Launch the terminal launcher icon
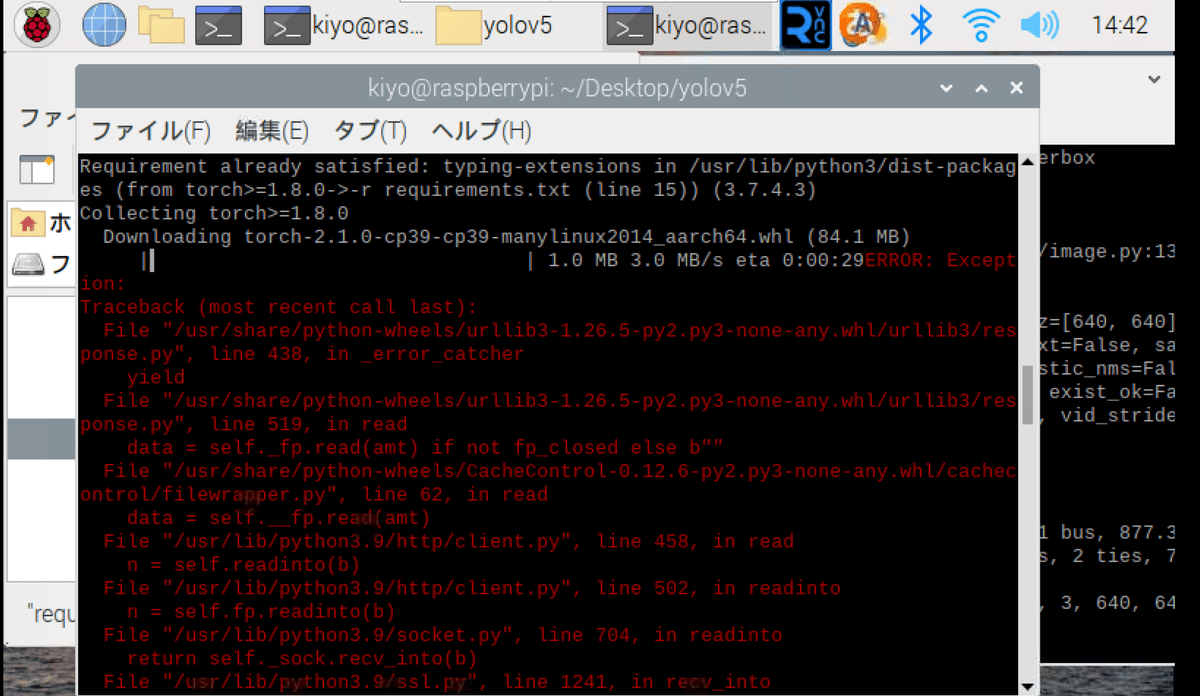This screenshot has height=696, width=1200. tap(218, 25)
